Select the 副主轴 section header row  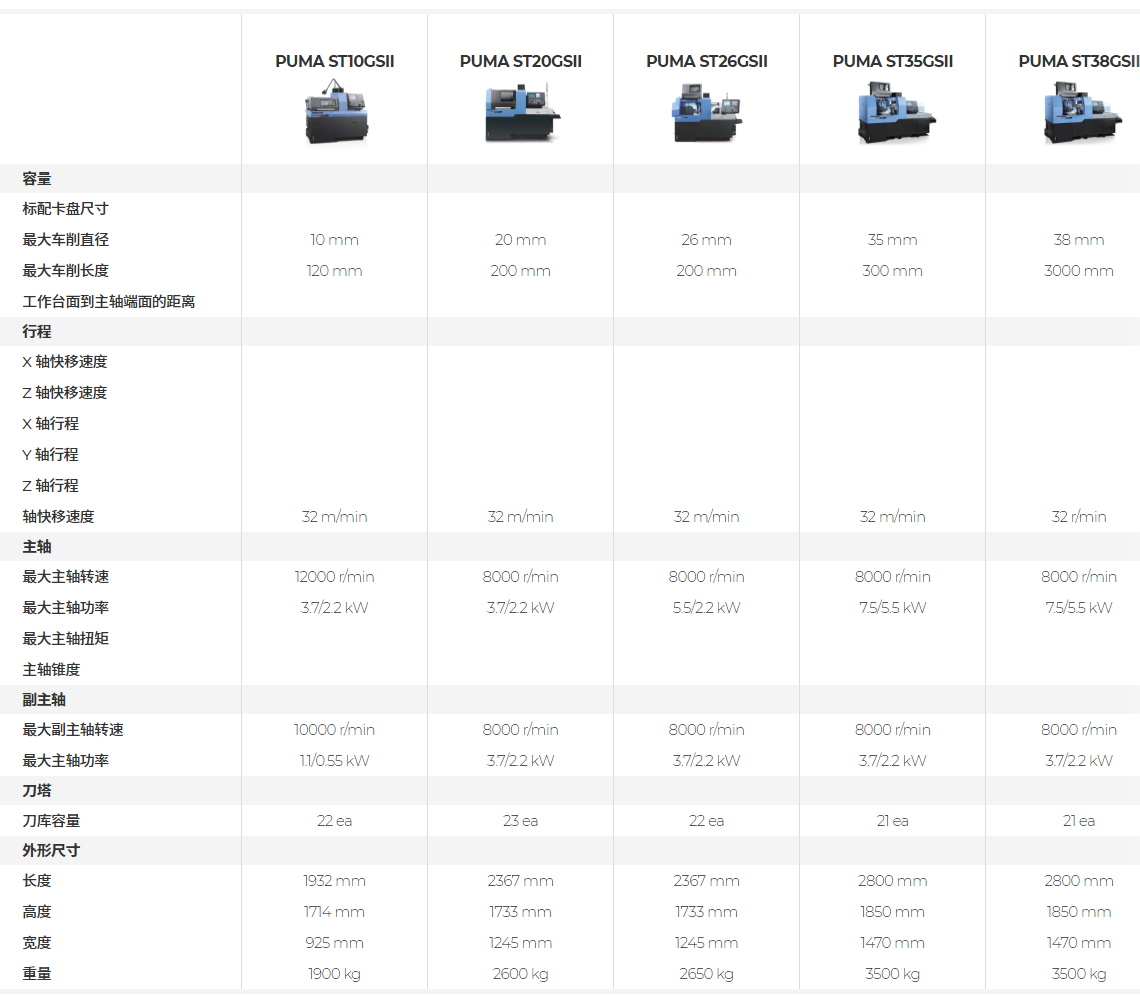570,699
